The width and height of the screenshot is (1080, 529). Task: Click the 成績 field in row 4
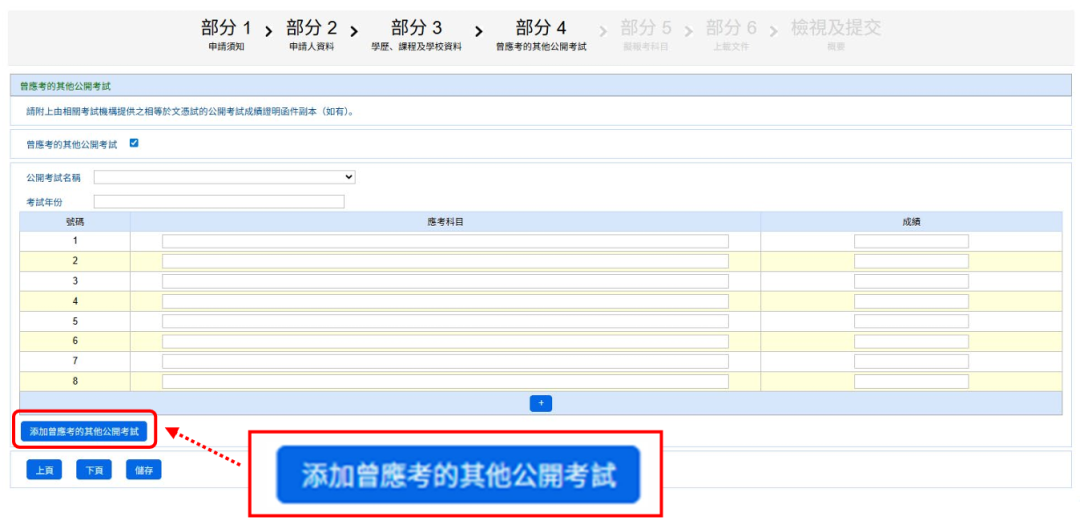(x=911, y=301)
